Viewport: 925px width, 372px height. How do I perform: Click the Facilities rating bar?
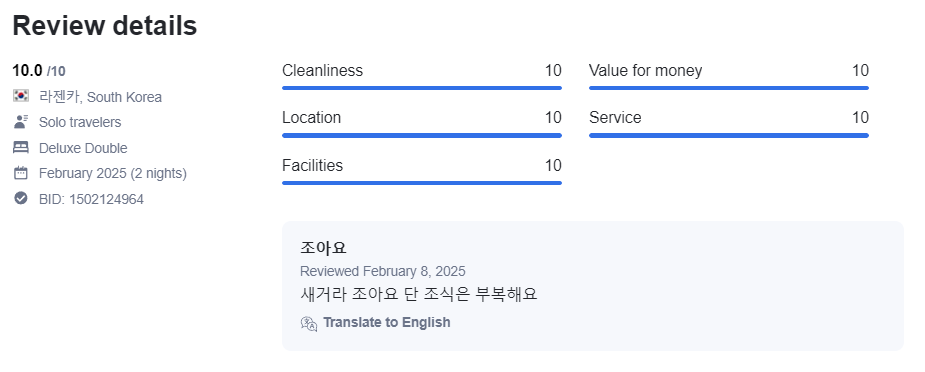coord(422,183)
